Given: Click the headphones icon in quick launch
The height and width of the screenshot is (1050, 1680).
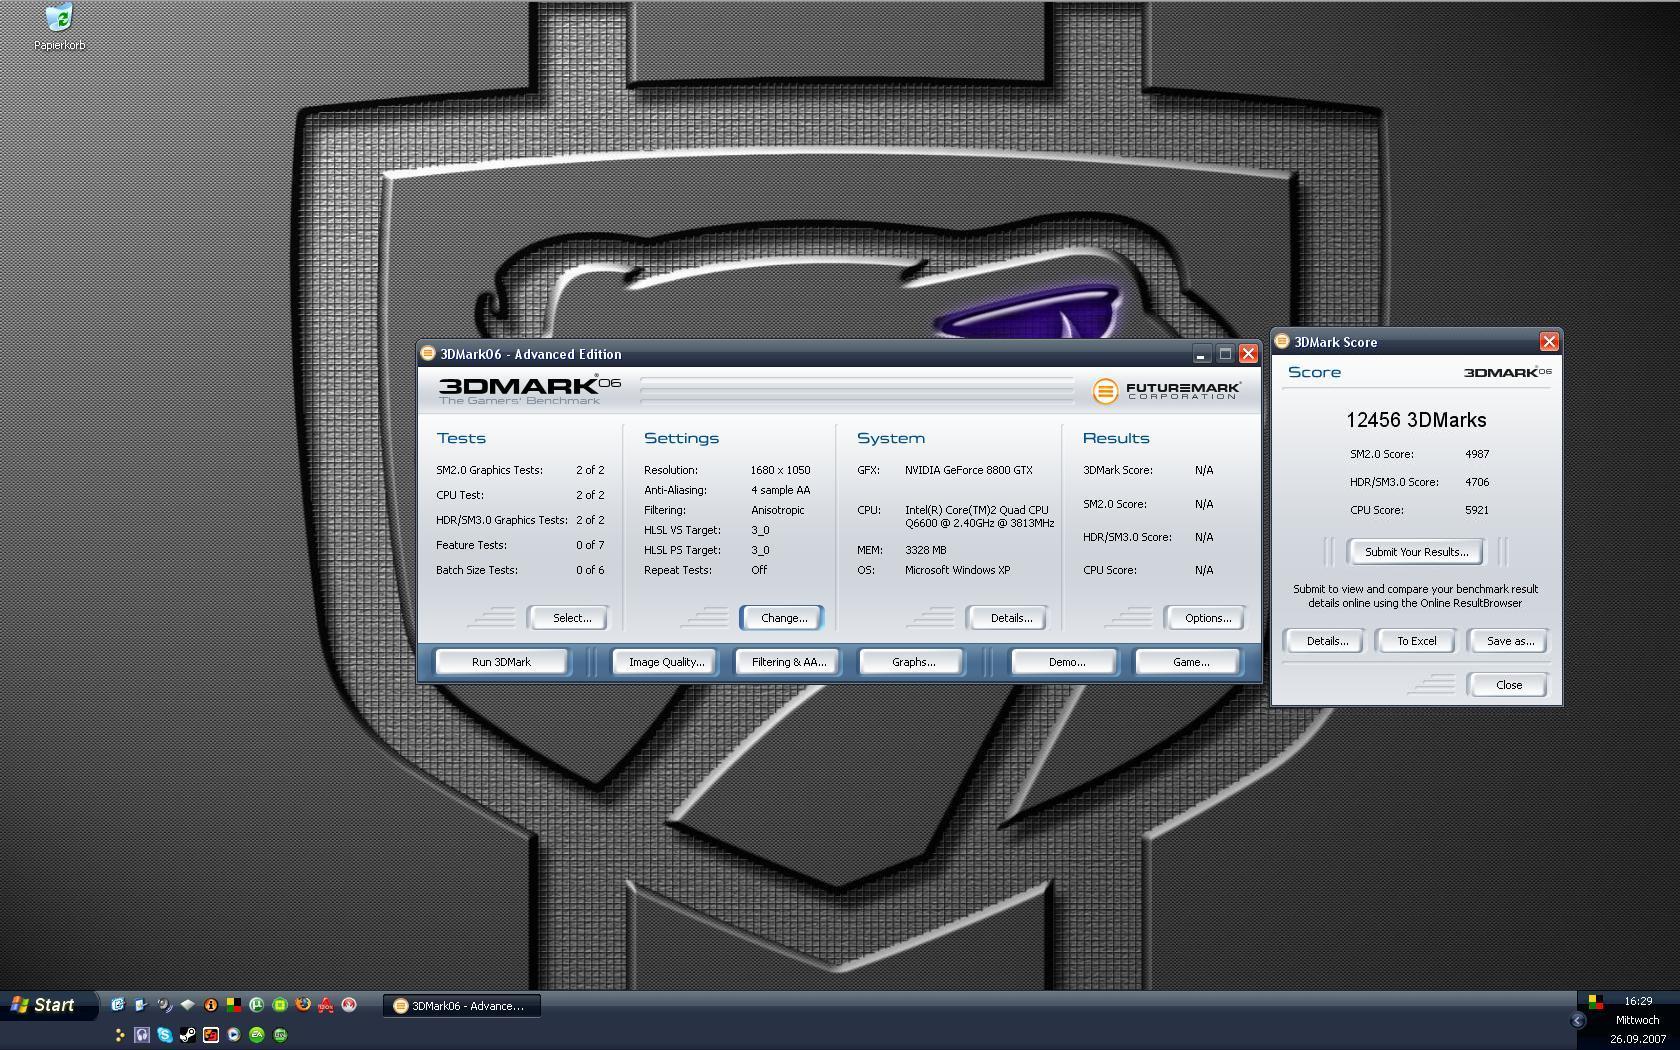Looking at the screenshot, I should 141,1035.
